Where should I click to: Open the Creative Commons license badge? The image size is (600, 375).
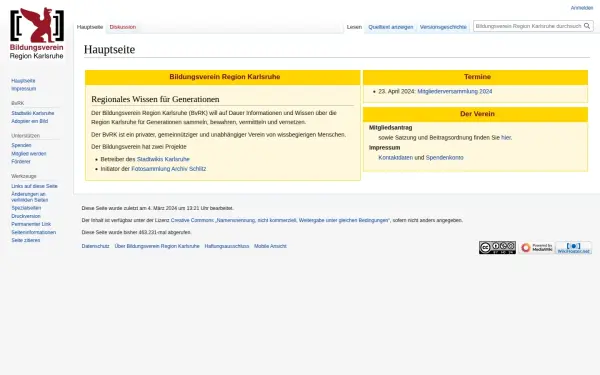[x=497, y=248]
